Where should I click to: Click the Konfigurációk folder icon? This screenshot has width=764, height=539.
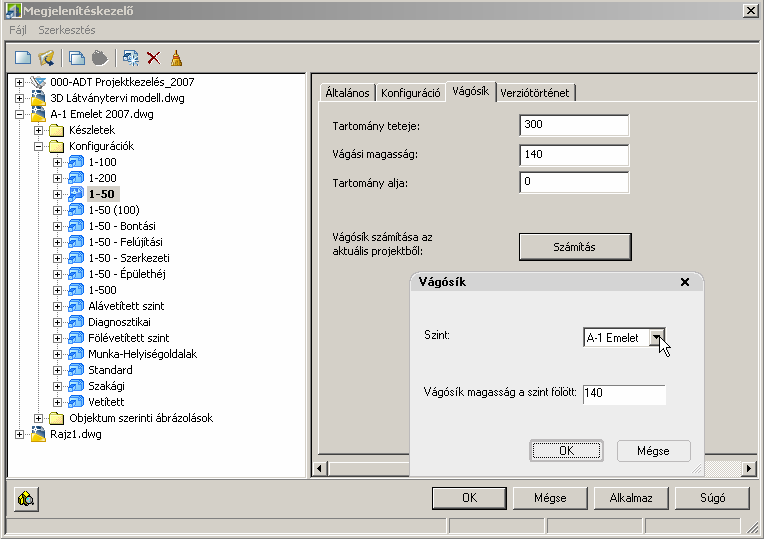pyautogui.click(x=57, y=146)
